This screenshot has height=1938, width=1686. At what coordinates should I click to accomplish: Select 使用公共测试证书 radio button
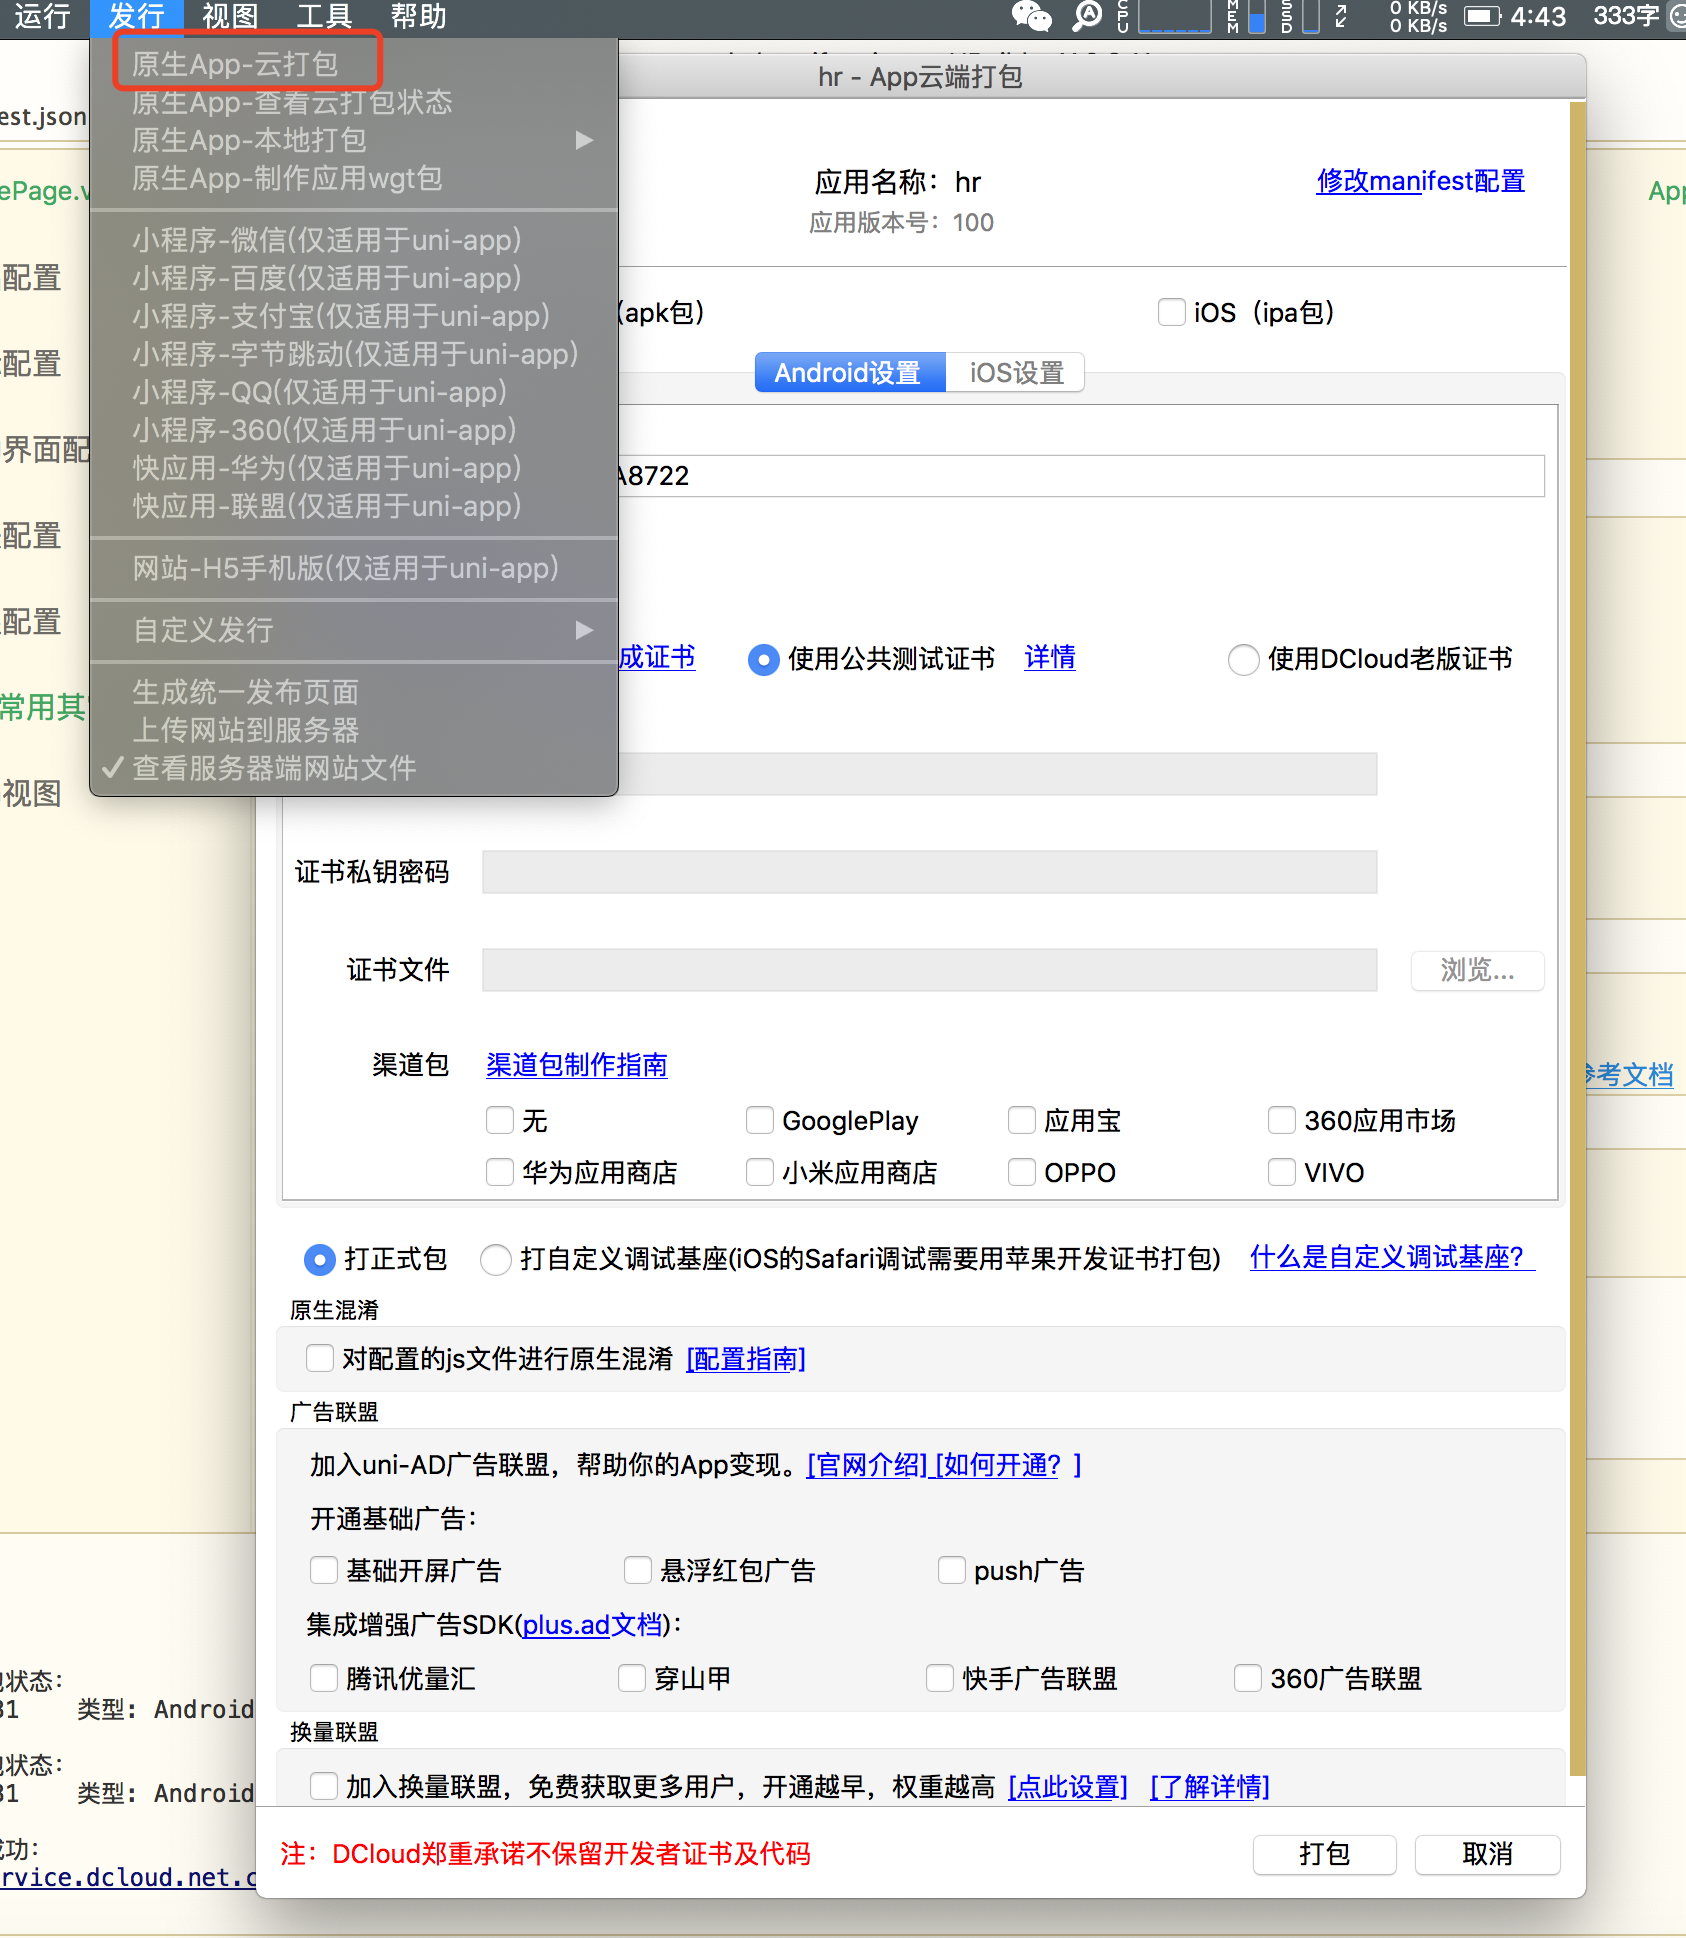763,660
